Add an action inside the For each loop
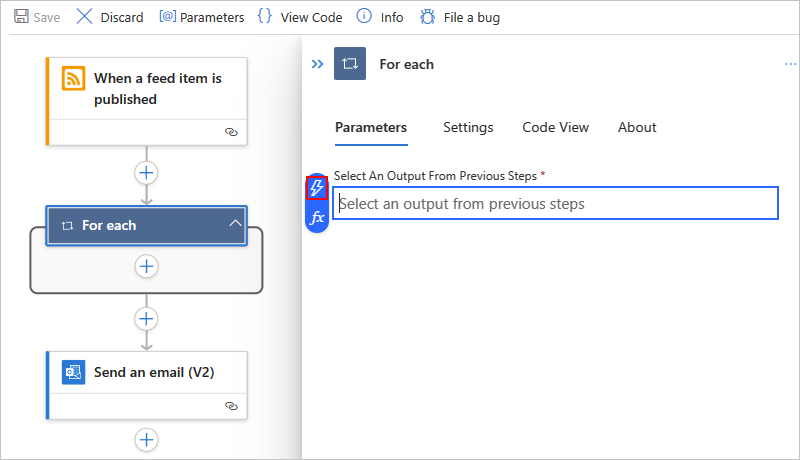Image resolution: width=800 pixels, height=460 pixels. point(146,266)
